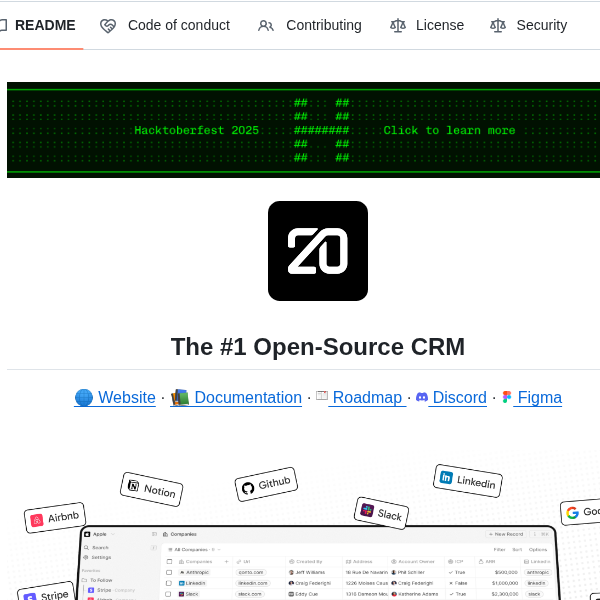Click the Figma logo icon

tap(507, 397)
